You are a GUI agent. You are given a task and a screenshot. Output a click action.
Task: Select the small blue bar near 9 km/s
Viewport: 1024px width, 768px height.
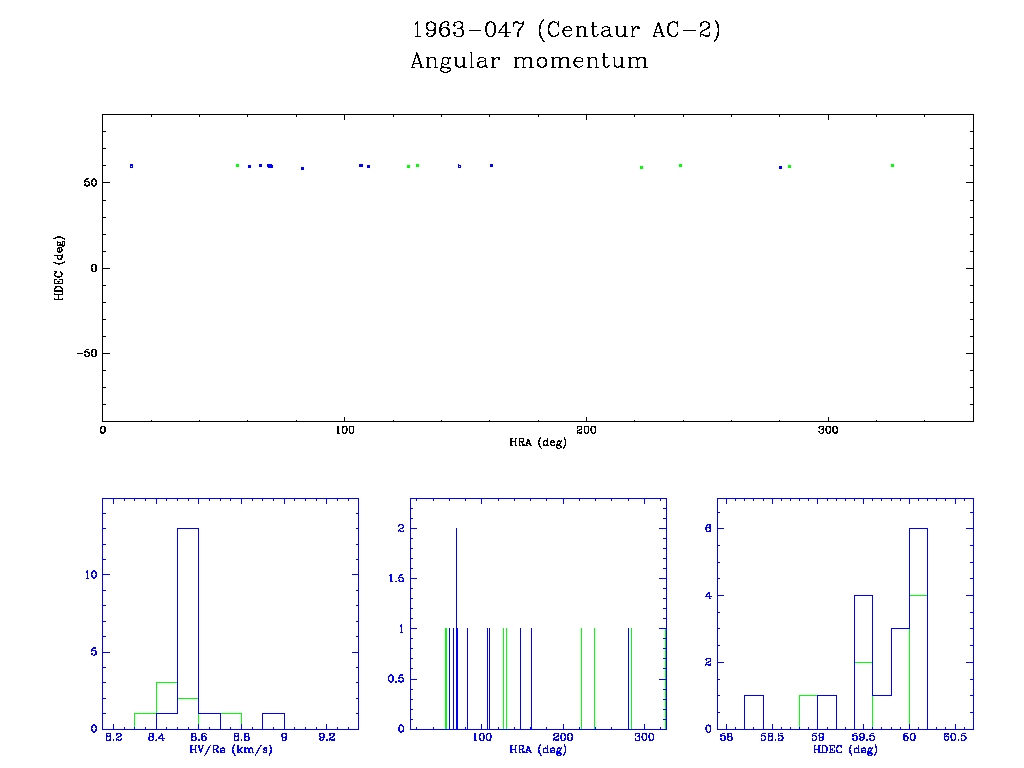coord(273,720)
